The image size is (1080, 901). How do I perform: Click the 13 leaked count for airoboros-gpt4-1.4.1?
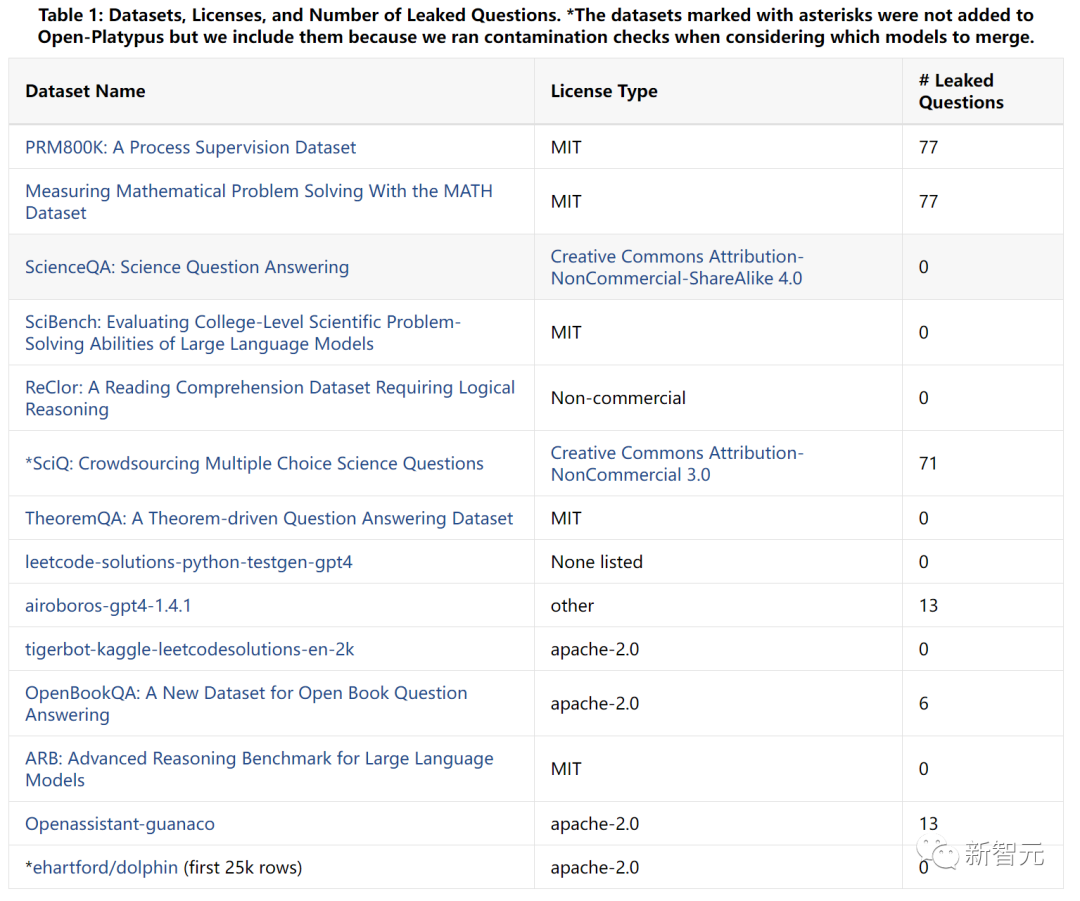coord(928,605)
